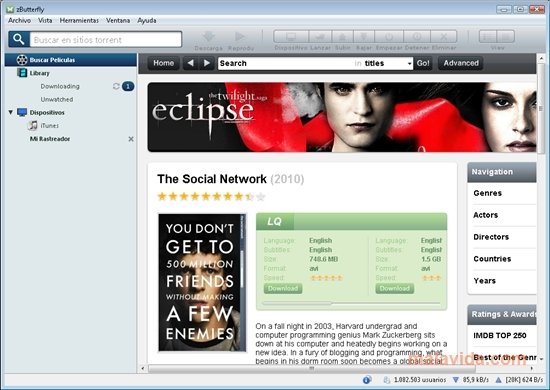Click The Social Network poster

pyautogui.click(x=202, y=282)
